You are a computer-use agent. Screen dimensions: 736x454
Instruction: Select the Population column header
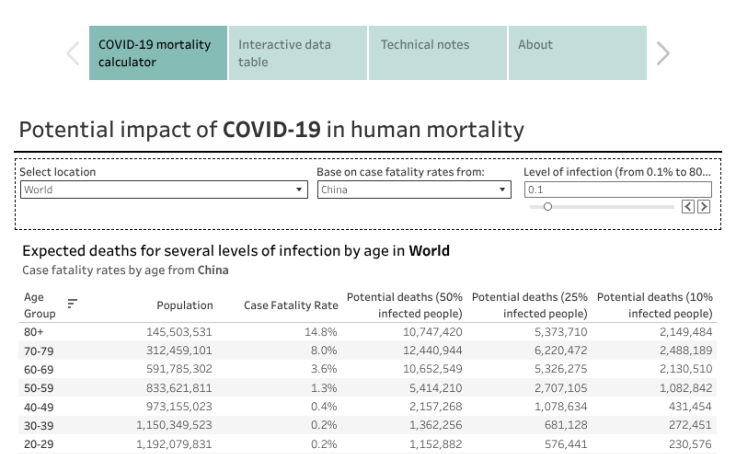coord(185,305)
